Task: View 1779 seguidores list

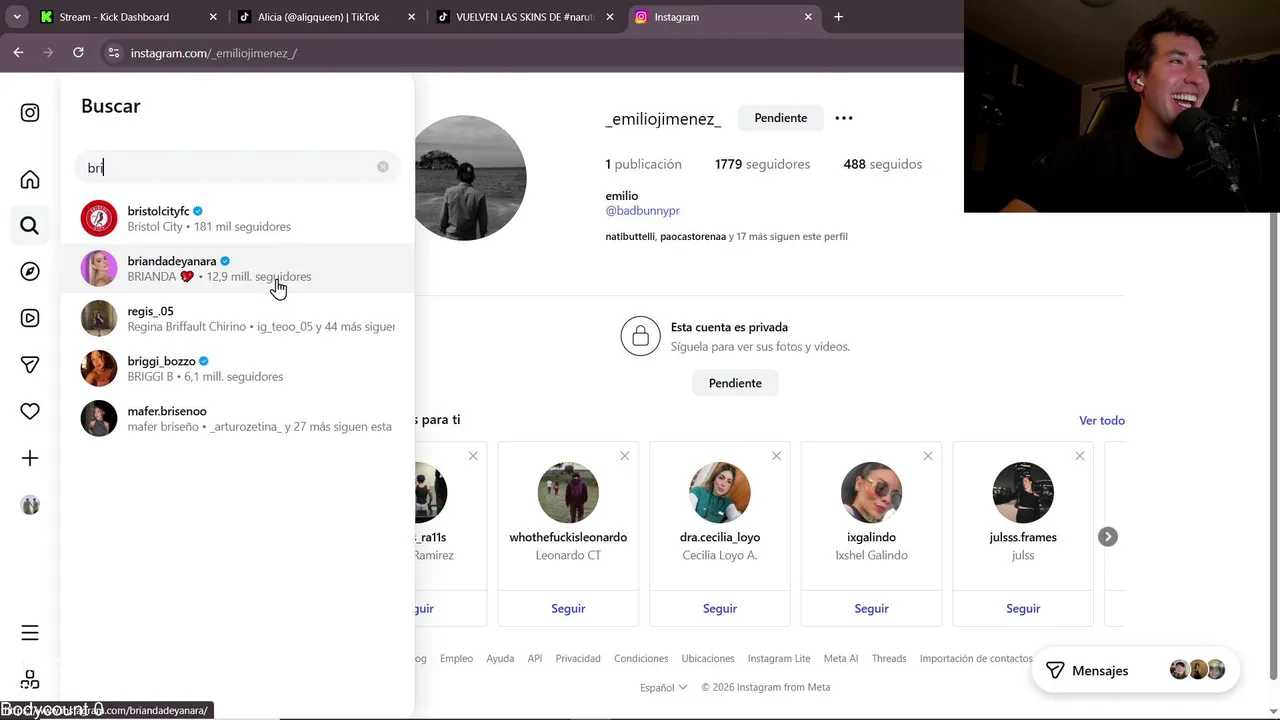Action: 763,164
